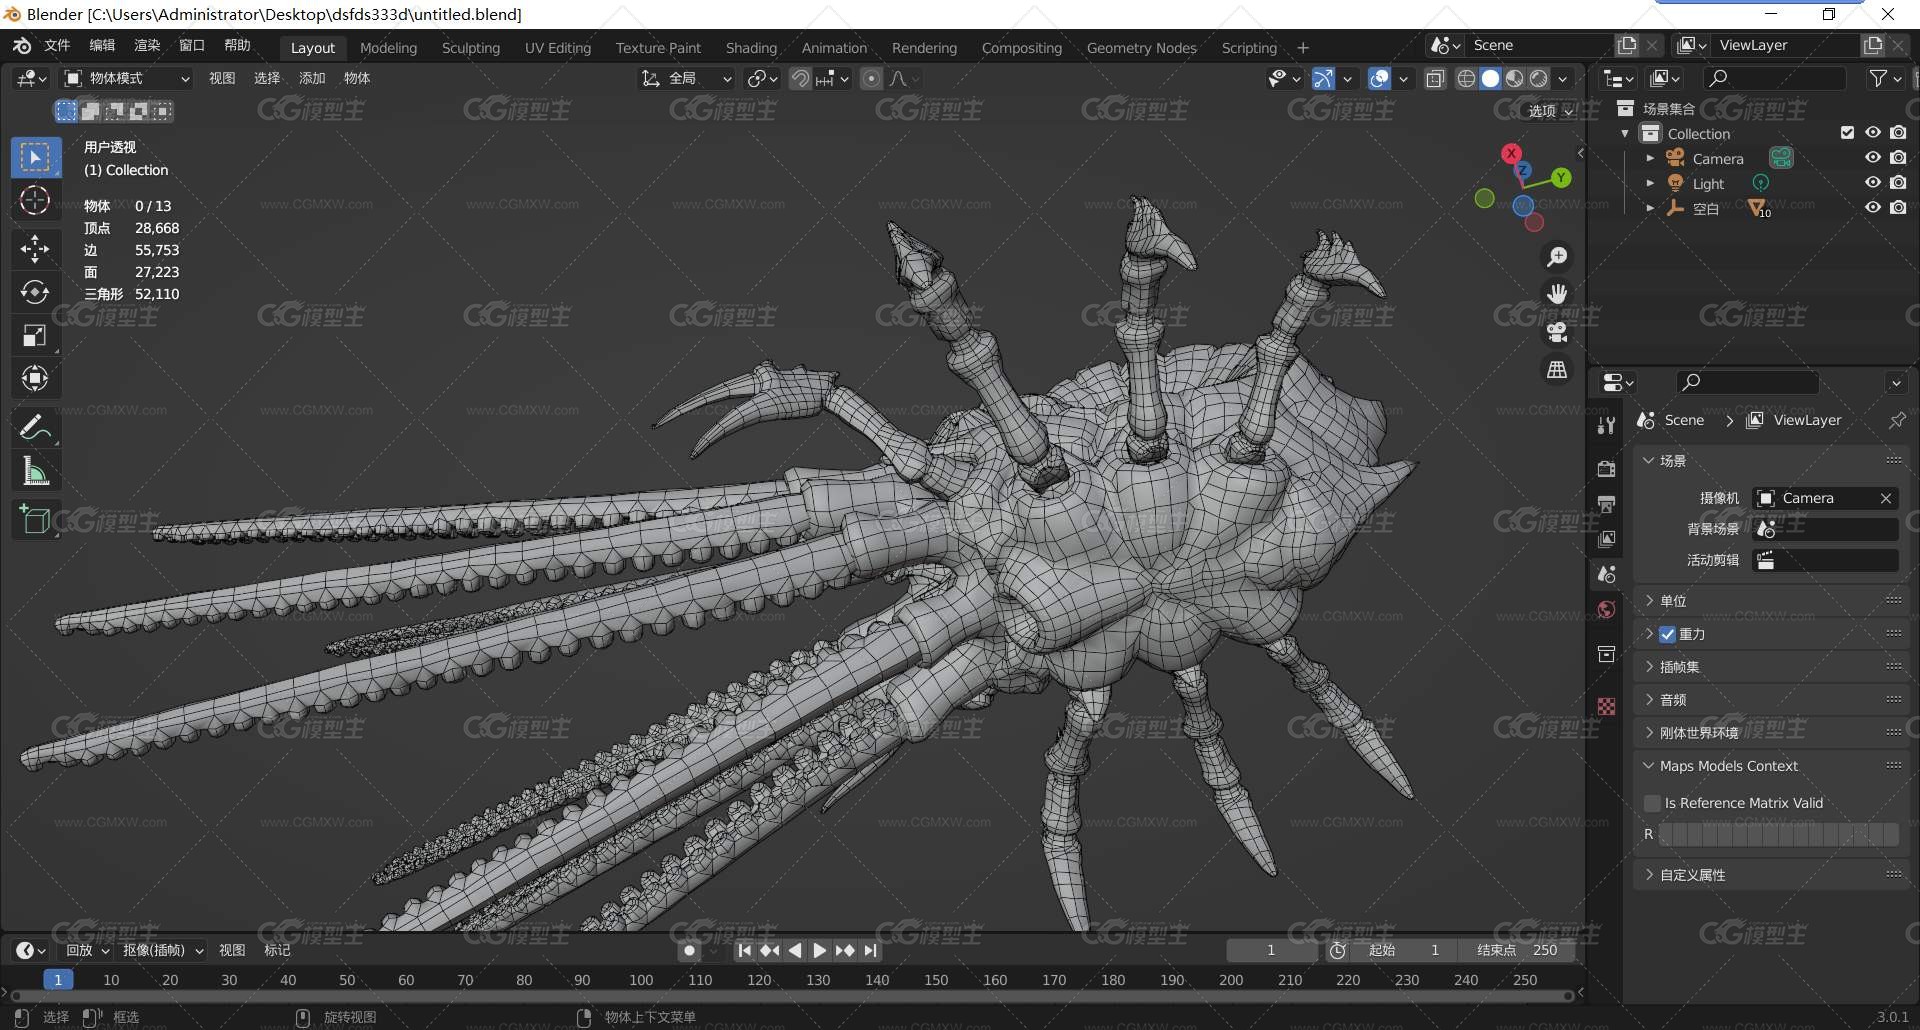Click the 结束点 end frame field
Image resolution: width=1920 pixels, height=1030 pixels.
(1518, 950)
